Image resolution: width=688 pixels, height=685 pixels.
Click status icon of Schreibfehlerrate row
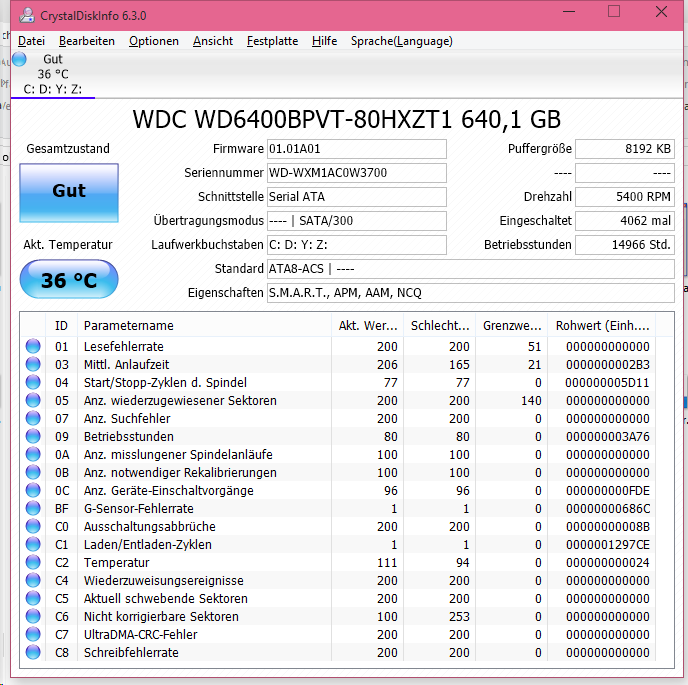click(x=33, y=652)
